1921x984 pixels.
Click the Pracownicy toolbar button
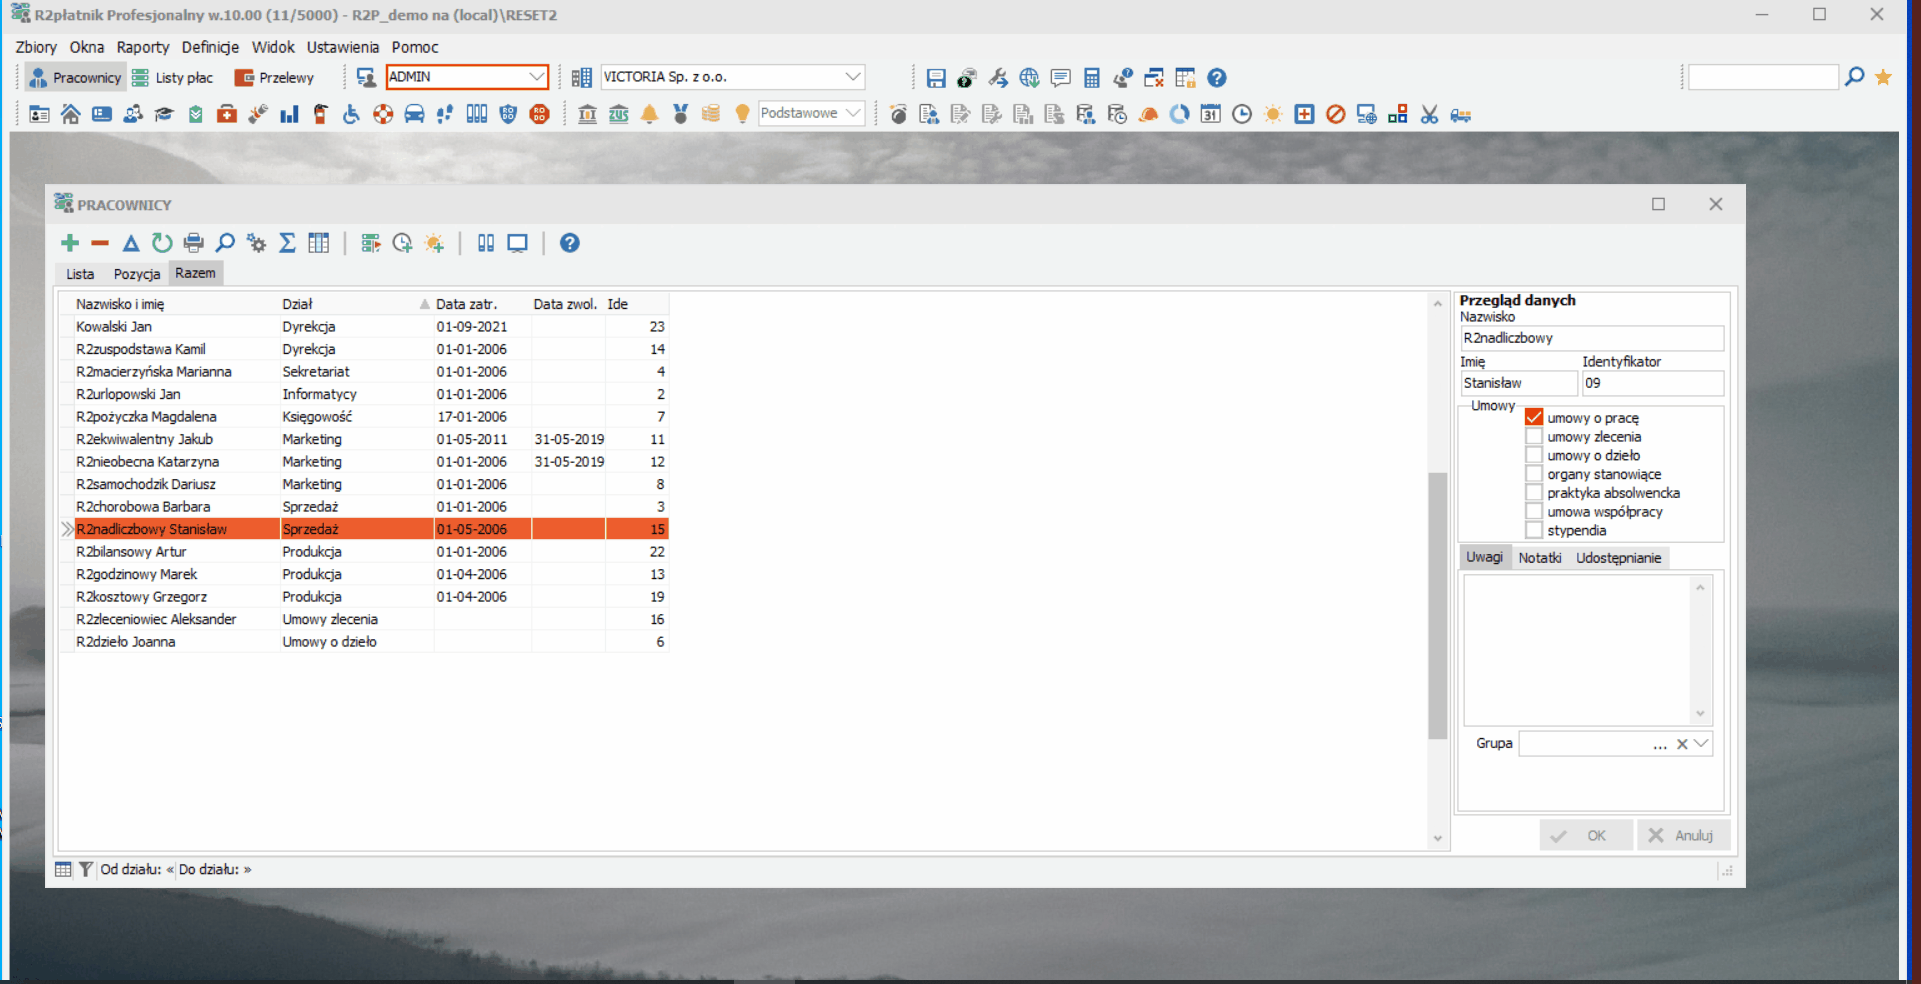tap(75, 77)
